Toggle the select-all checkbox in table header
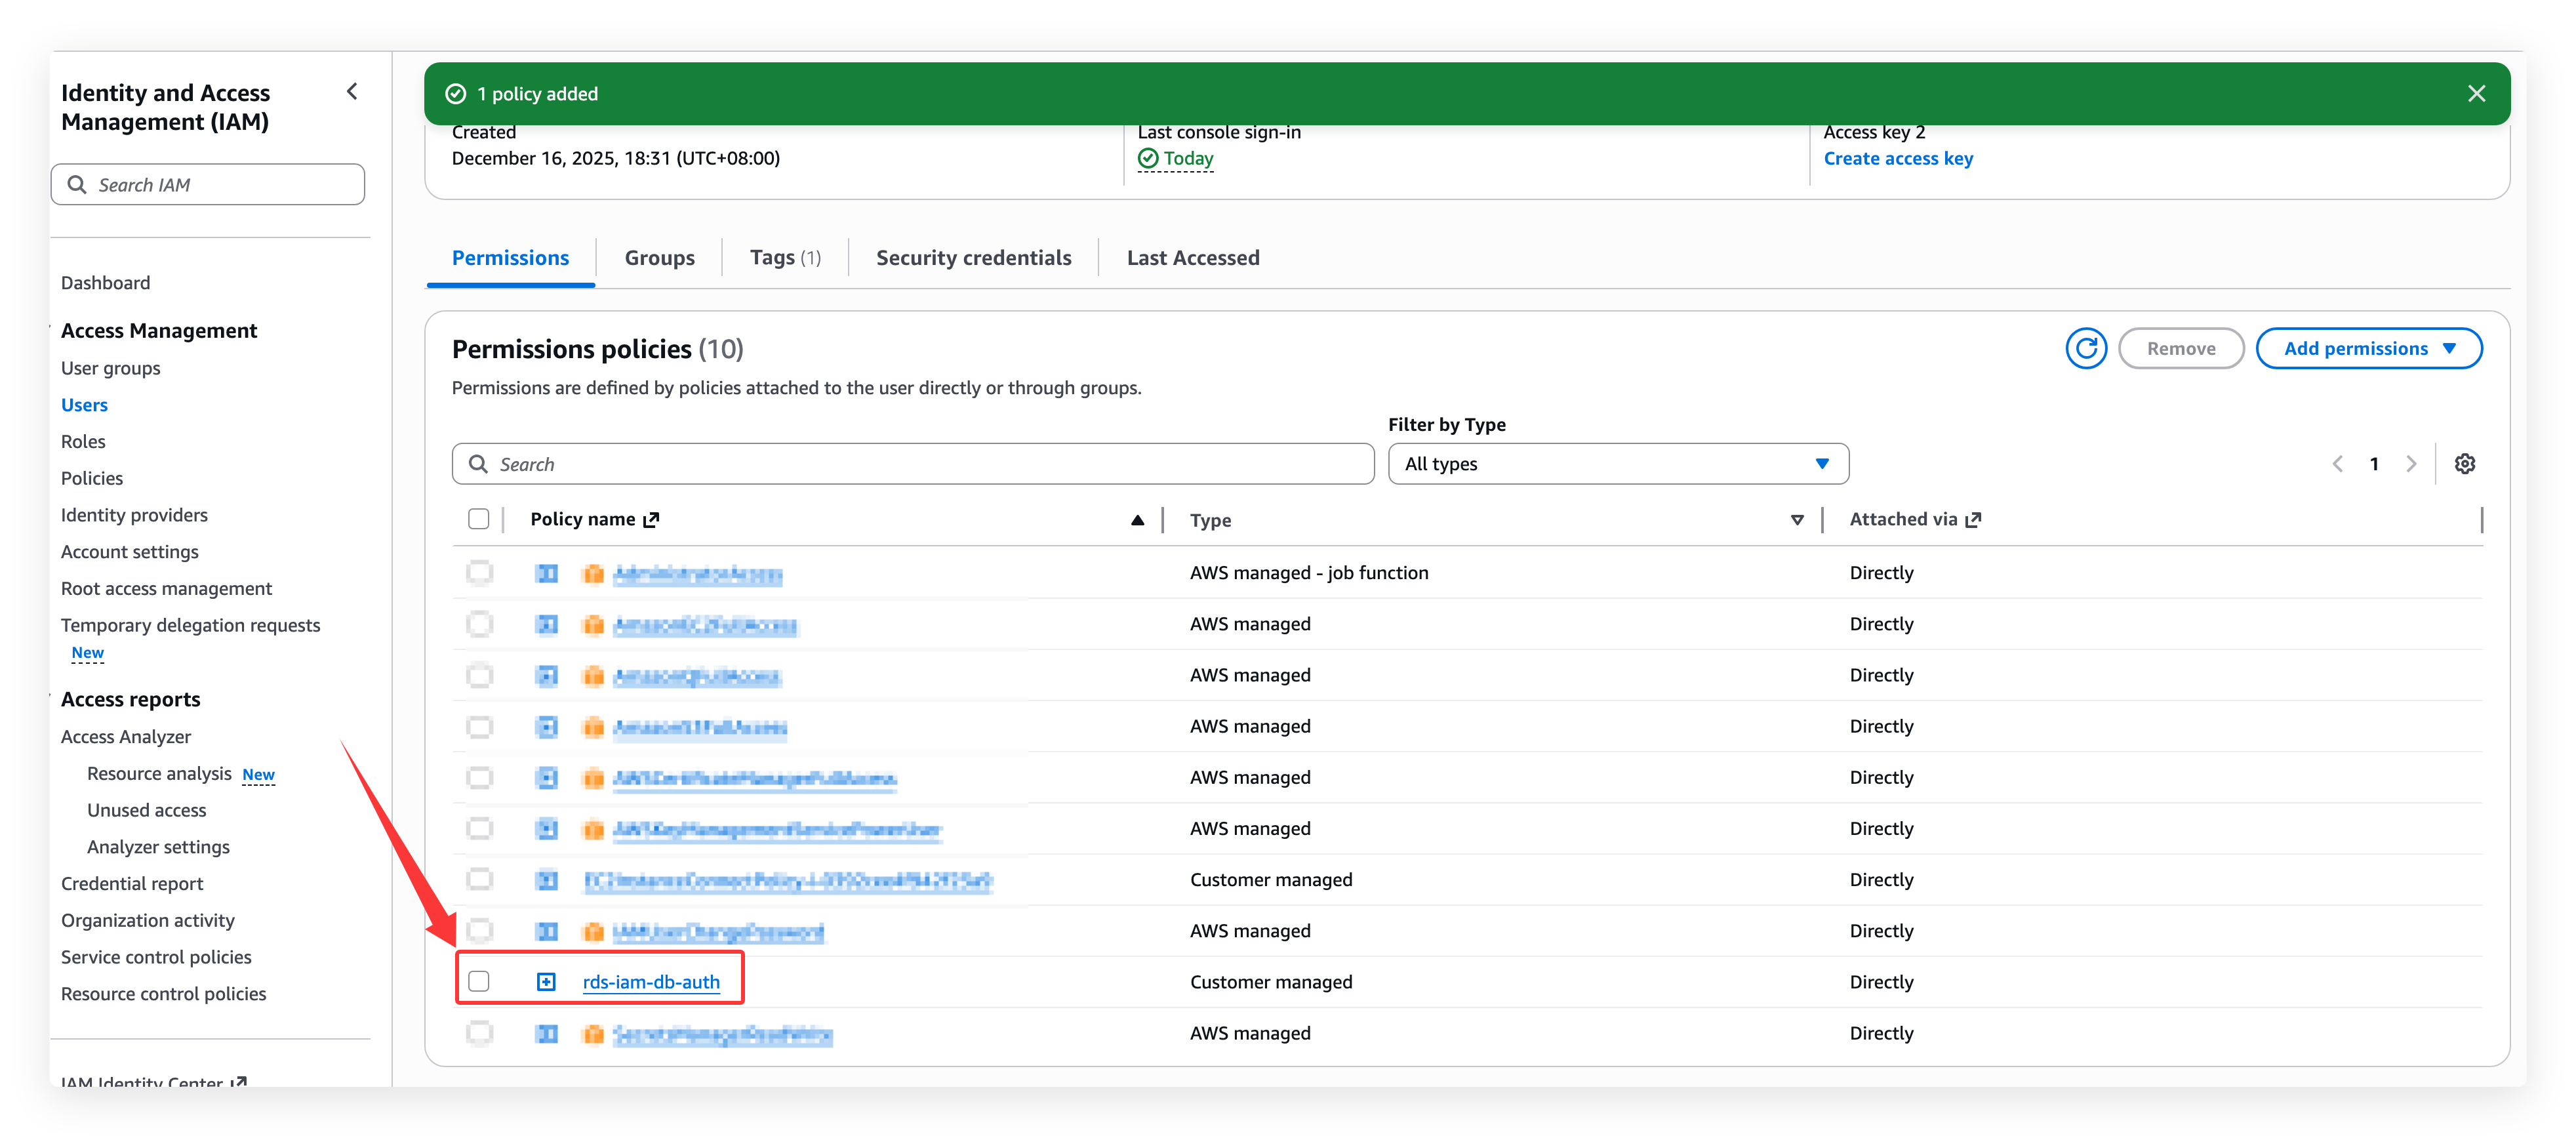Image resolution: width=2576 pixels, height=1136 pixels. click(479, 518)
